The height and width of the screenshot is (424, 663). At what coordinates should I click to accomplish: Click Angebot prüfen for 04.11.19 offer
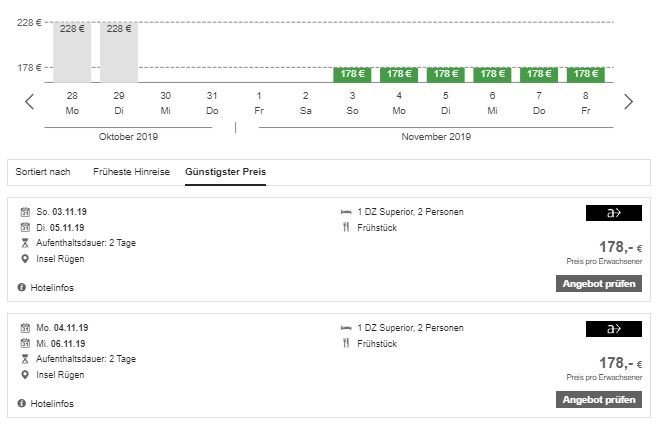[599, 399]
